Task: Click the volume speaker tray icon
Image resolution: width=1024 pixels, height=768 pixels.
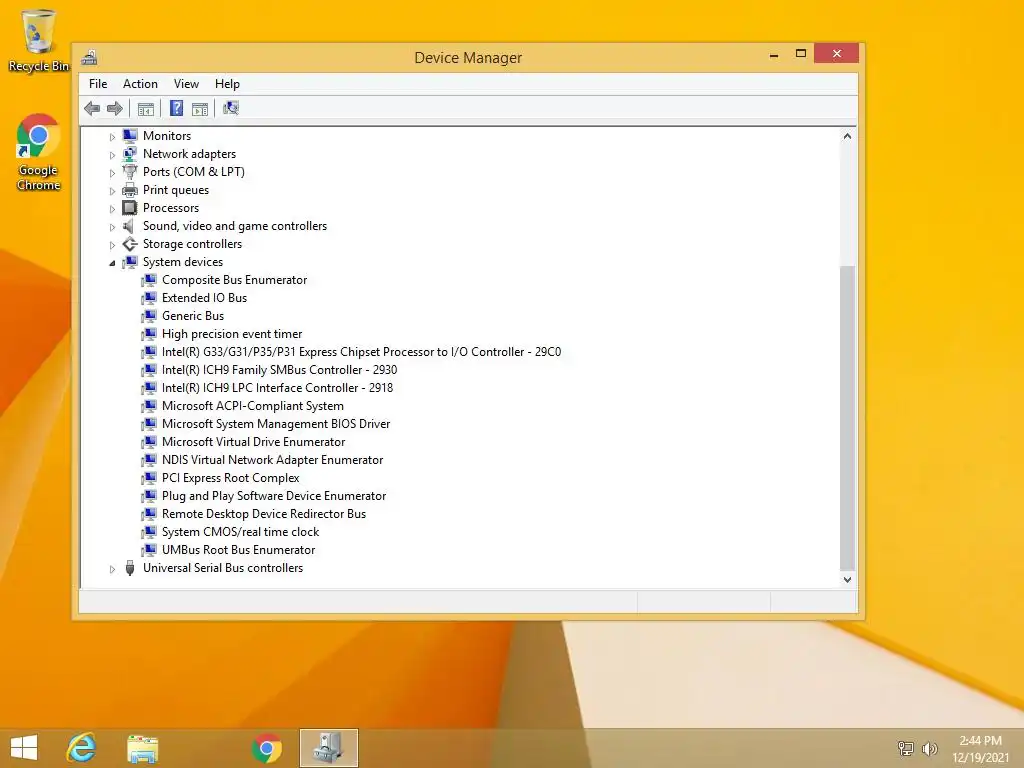Action: (929, 749)
